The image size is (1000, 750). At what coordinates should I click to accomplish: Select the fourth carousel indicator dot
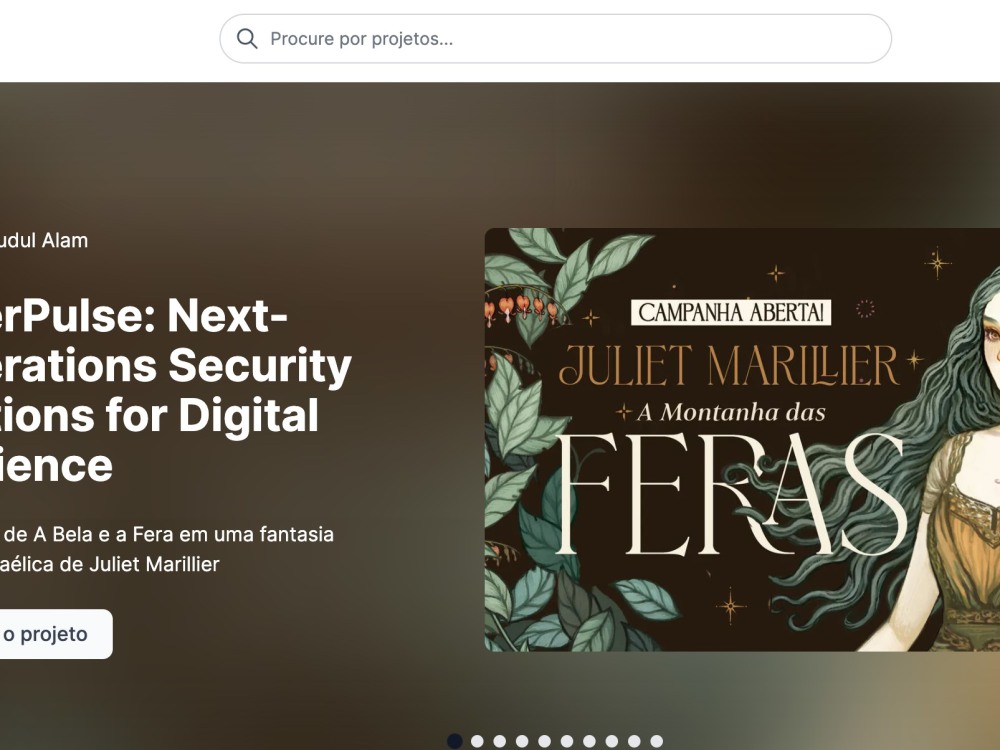click(522, 741)
